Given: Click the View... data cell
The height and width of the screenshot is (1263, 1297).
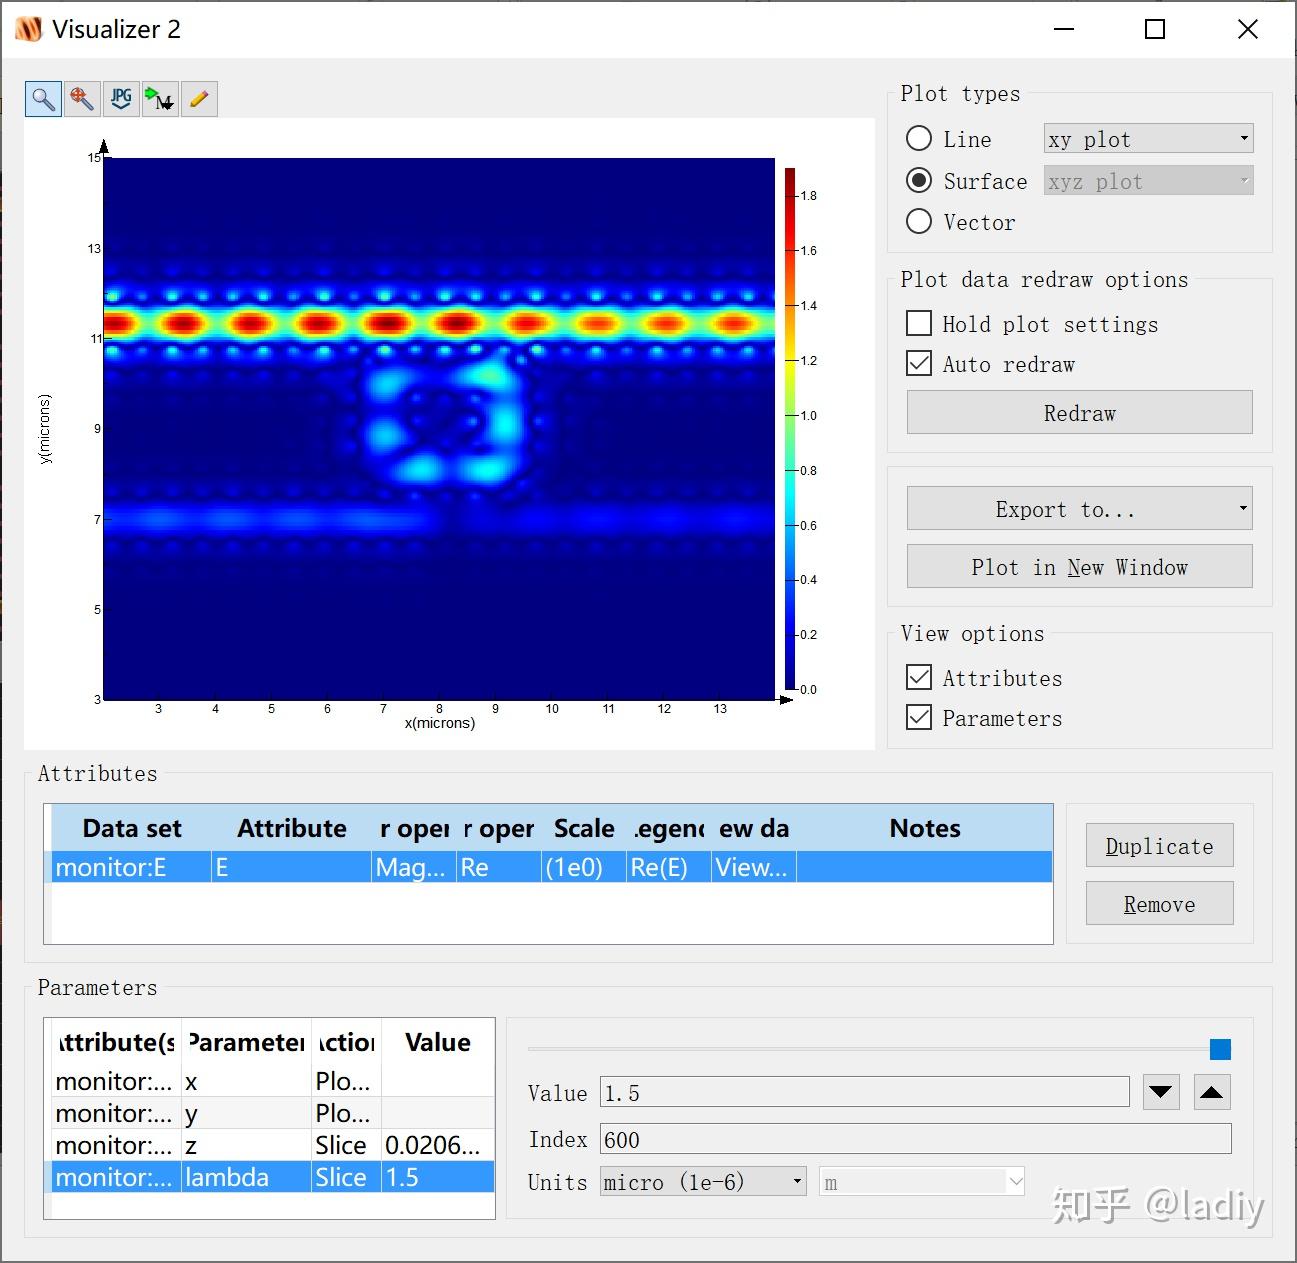Looking at the screenshot, I should [753, 867].
